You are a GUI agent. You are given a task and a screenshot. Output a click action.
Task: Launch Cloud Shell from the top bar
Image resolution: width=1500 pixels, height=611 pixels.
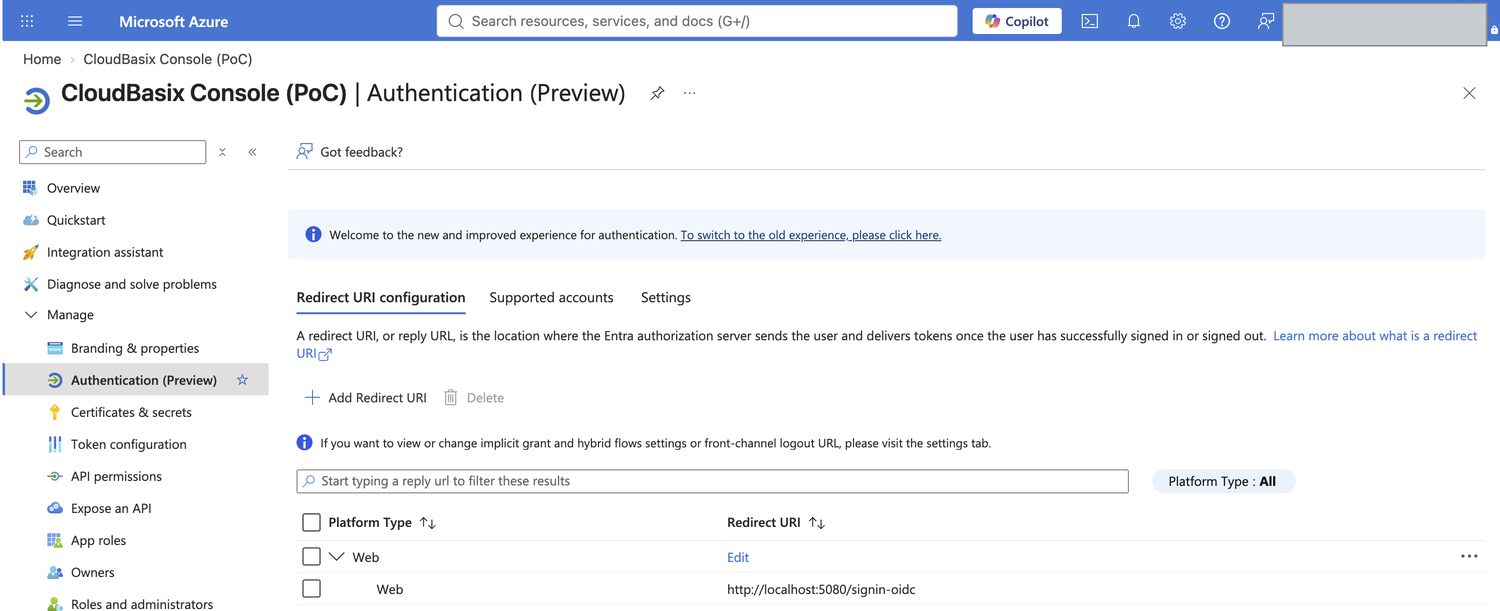coord(1090,21)
